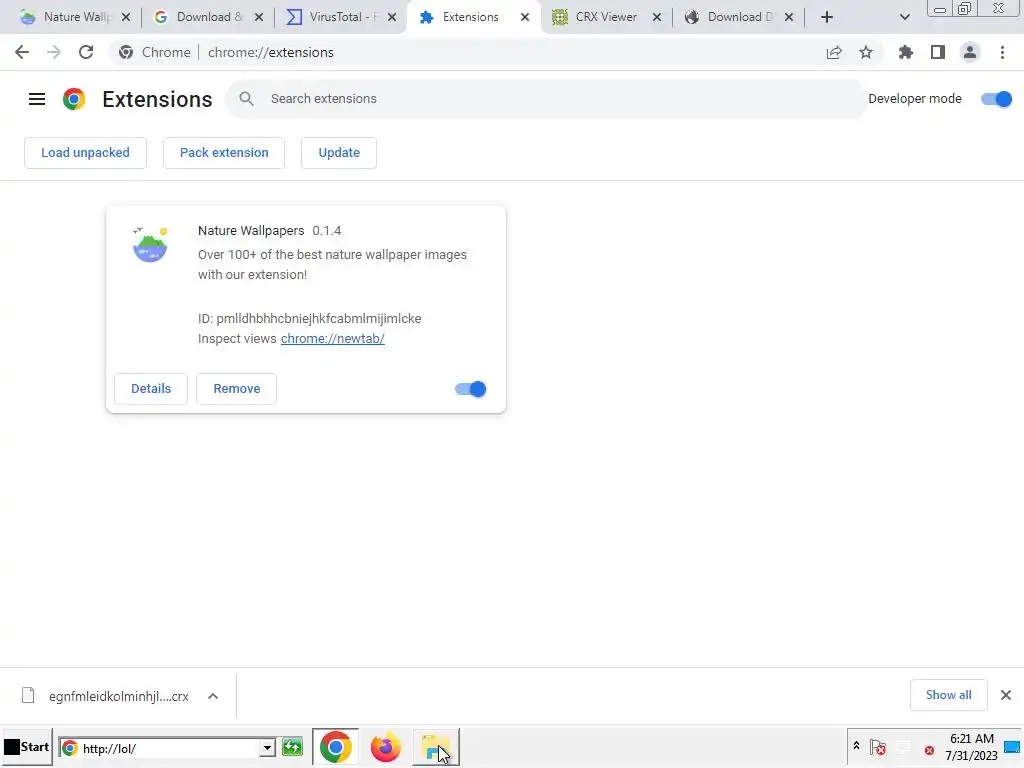Screen dimensions: 1024x768
Task: Open the hamburger main menu on Extensions page
Action: click(x=37, y=99)
